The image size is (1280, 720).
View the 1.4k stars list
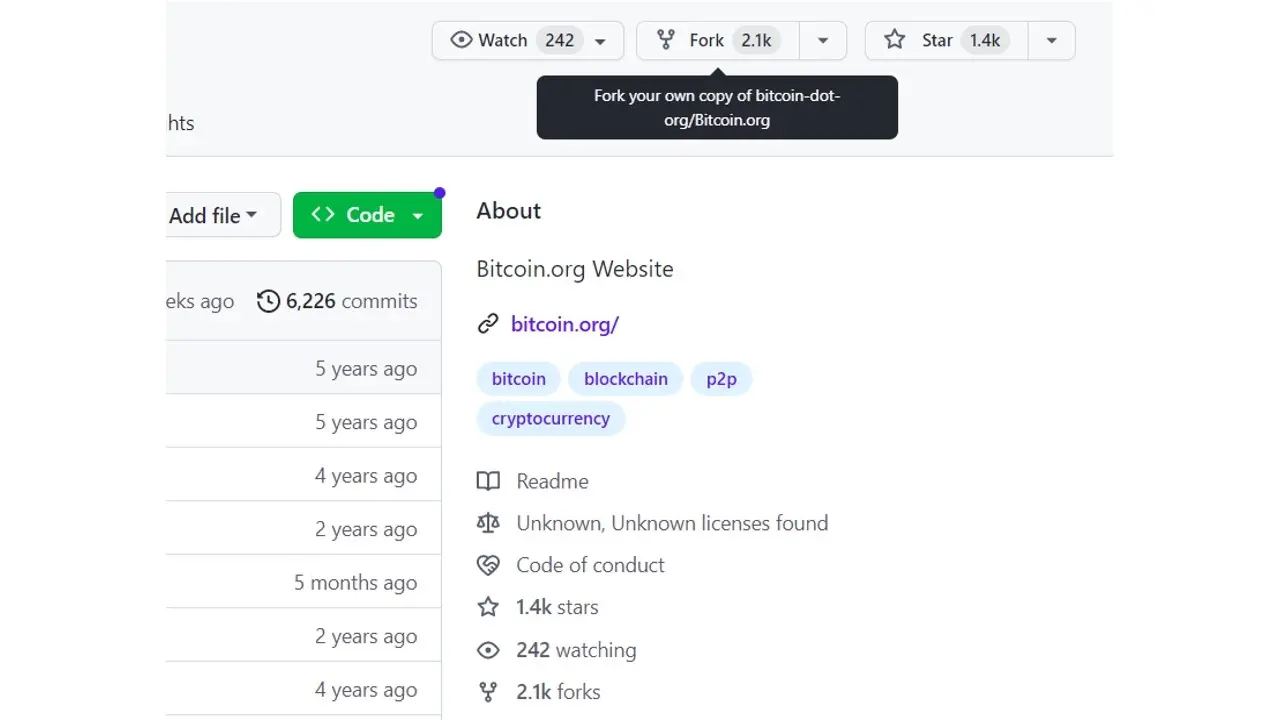(557, 607)
